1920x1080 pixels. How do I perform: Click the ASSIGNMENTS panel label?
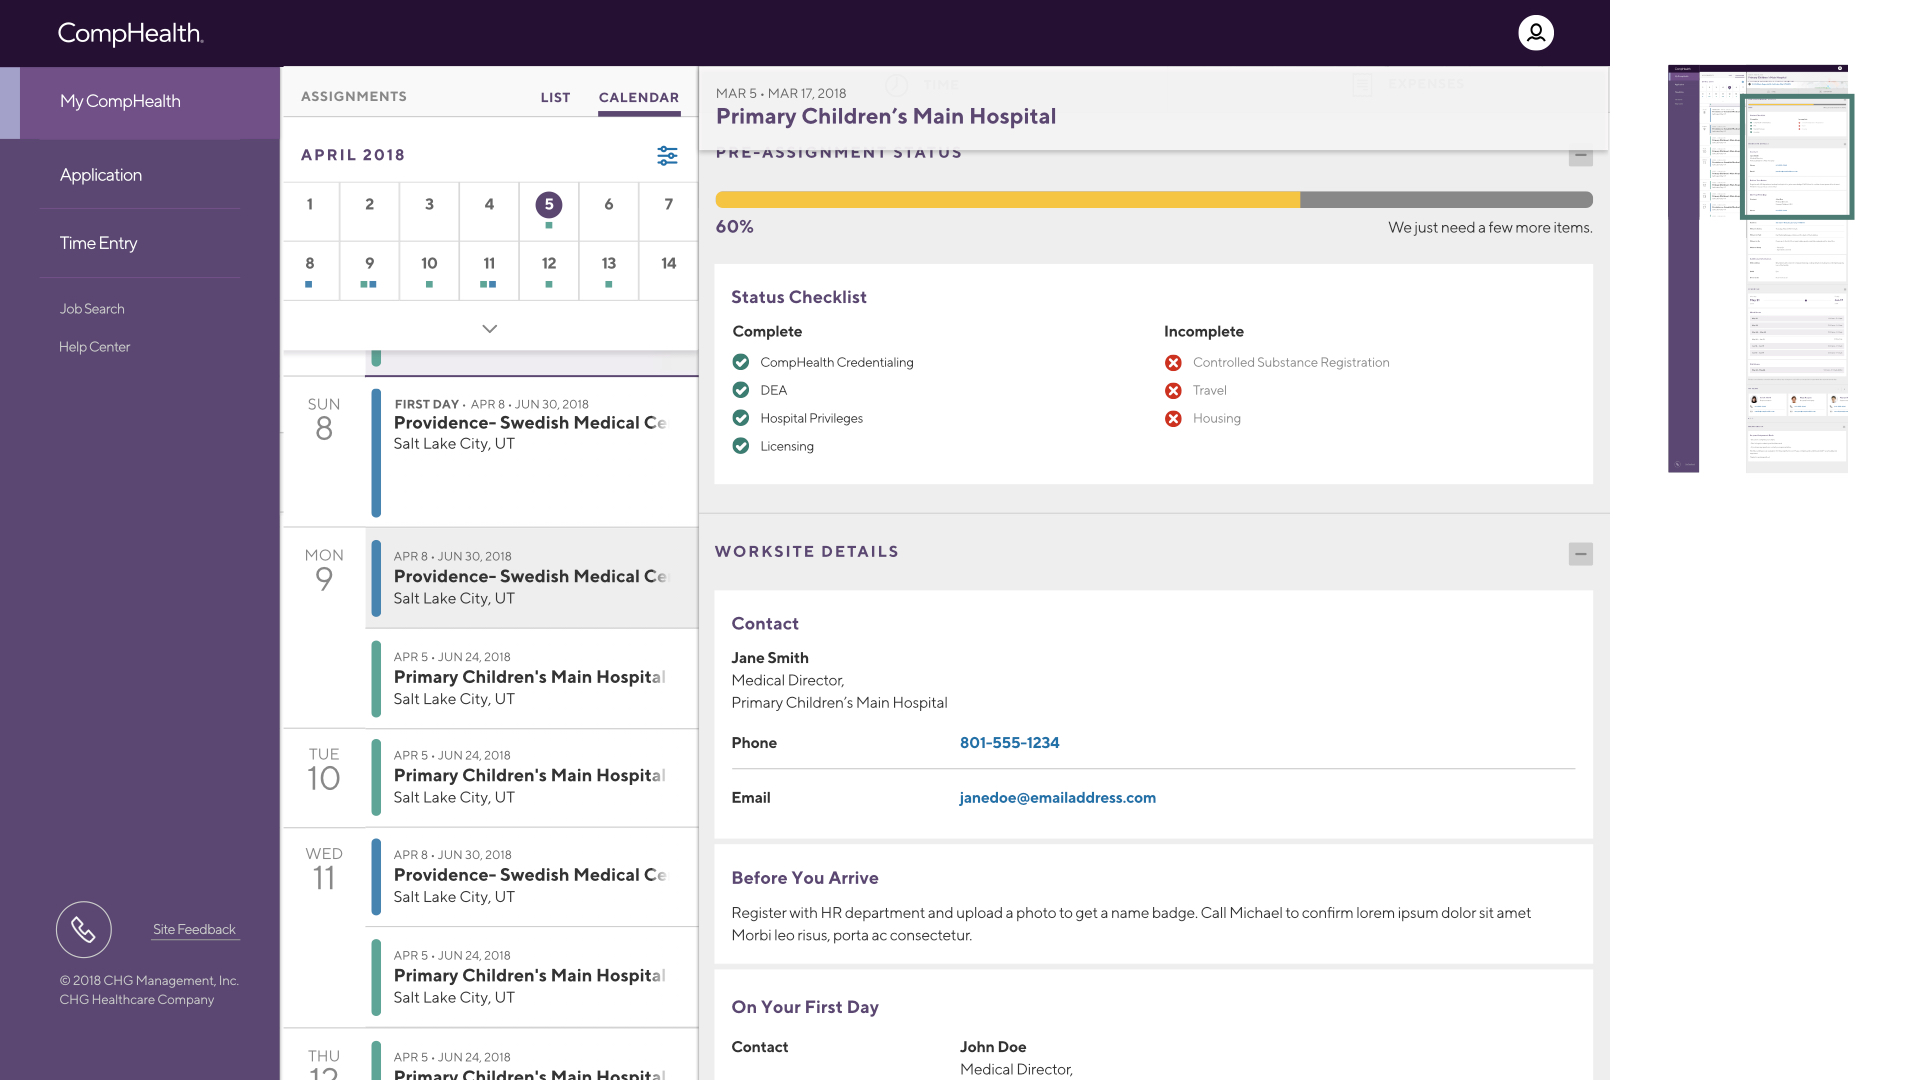(354, 97)
